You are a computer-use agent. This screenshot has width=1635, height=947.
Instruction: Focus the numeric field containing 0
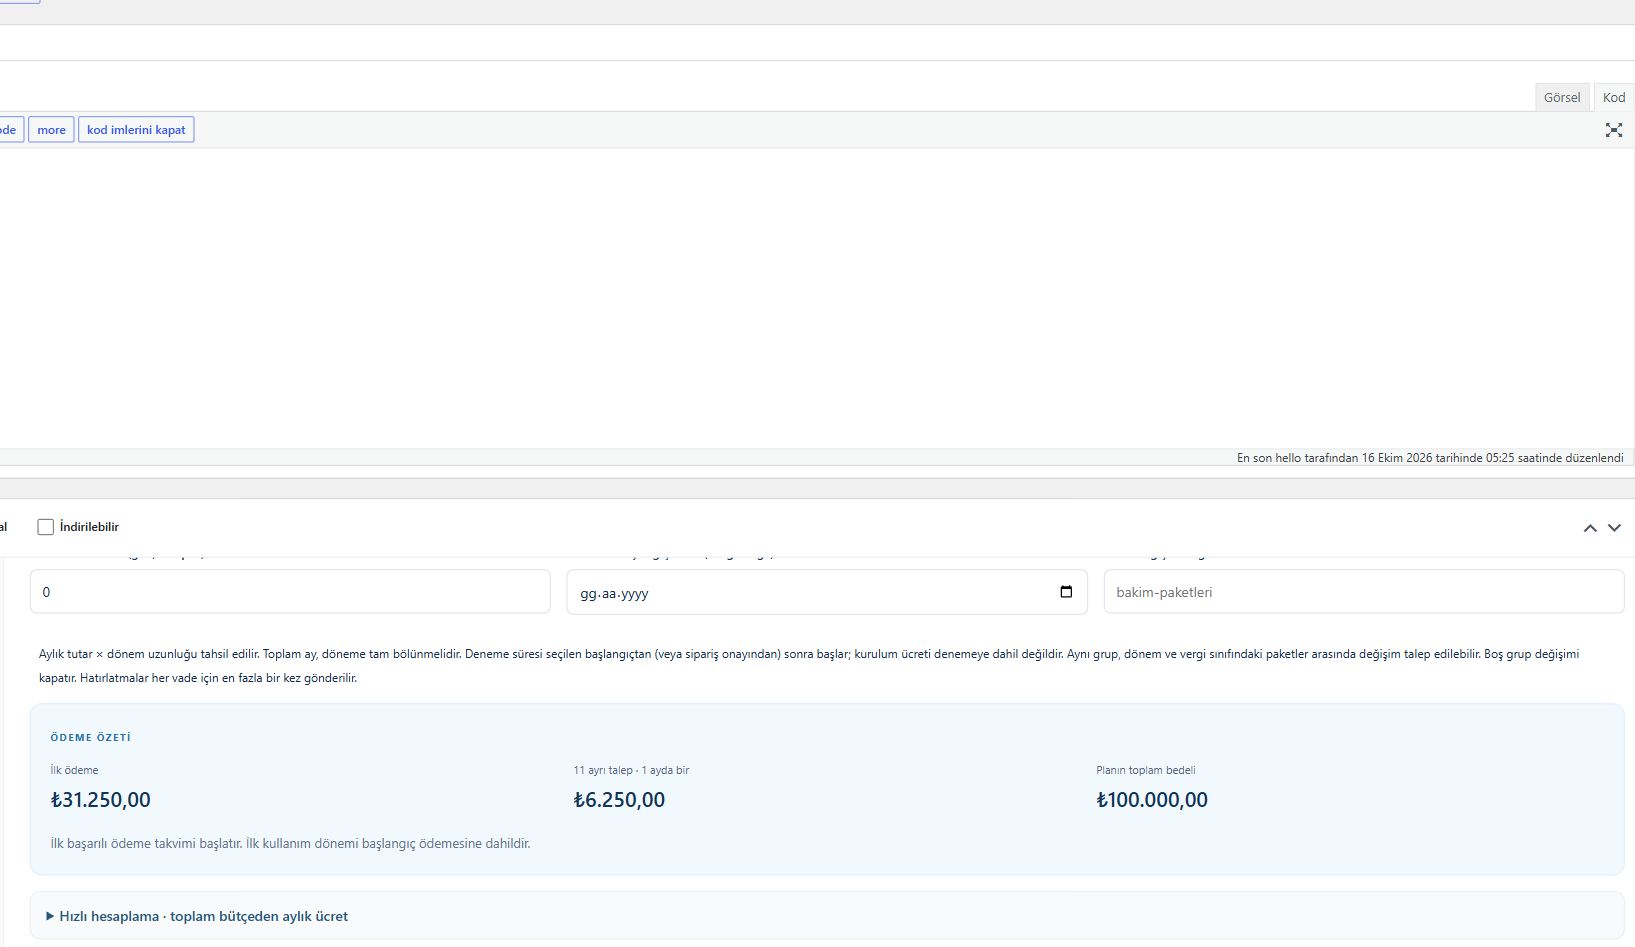[290, 592]
